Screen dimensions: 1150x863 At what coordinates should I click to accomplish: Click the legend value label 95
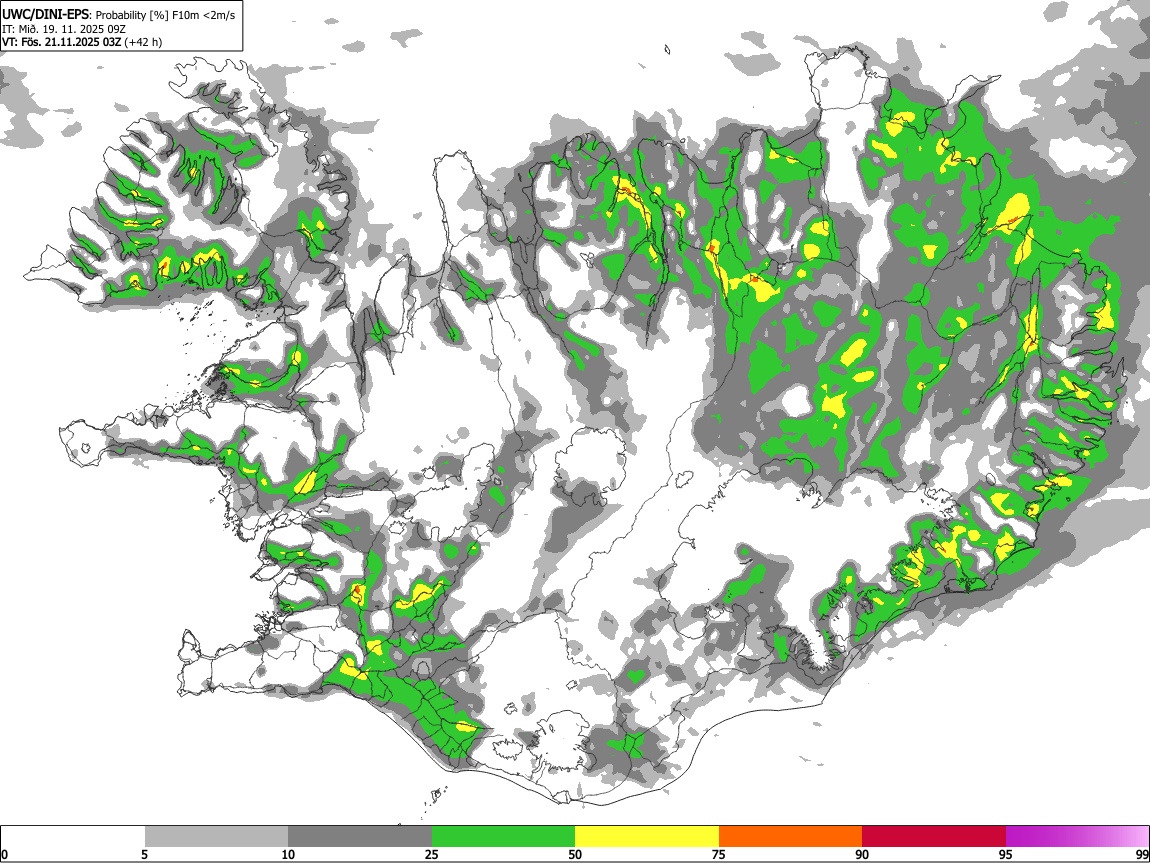(1006, 854)
